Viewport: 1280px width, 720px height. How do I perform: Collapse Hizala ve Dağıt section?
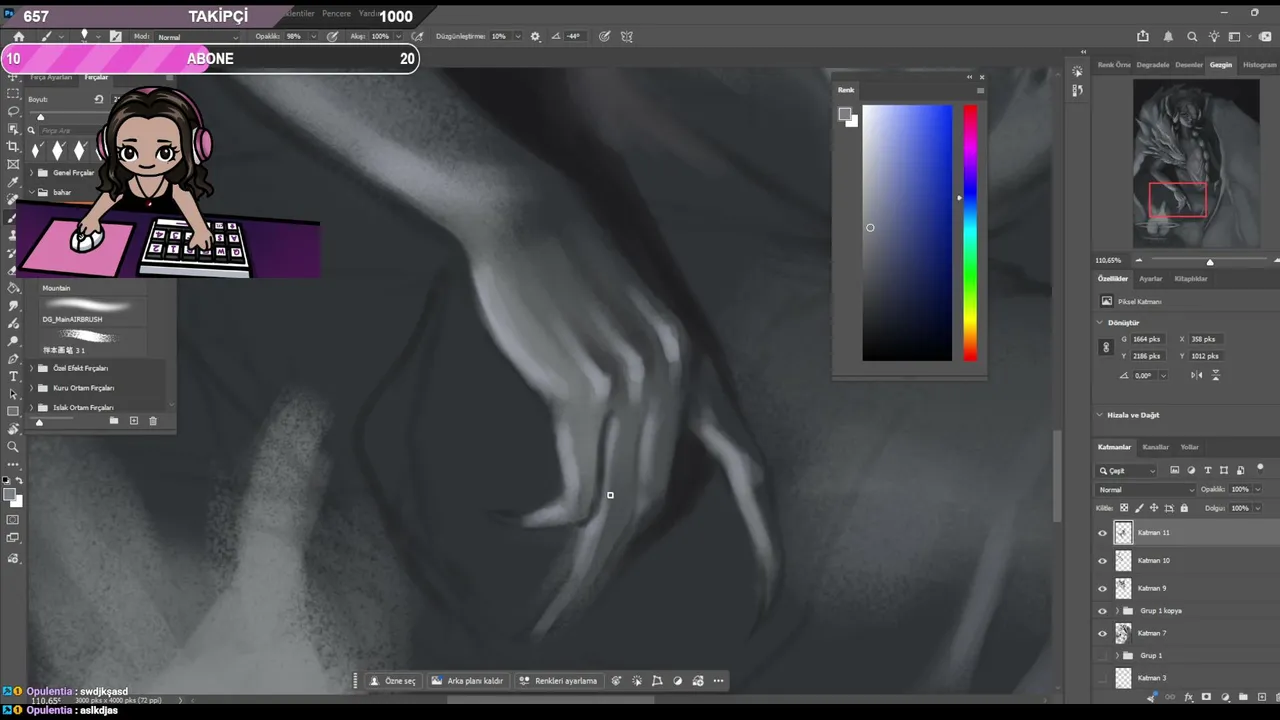(1100, 415)
